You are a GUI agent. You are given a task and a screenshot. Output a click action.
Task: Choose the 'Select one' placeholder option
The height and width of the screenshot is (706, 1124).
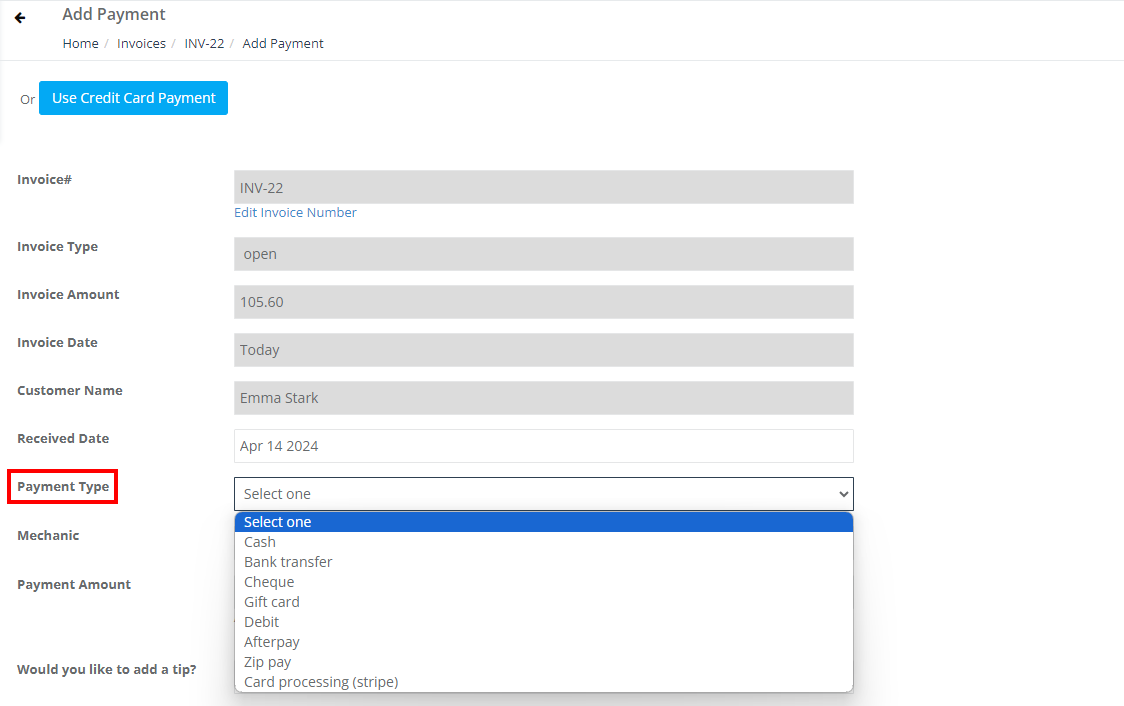point(543,522)
